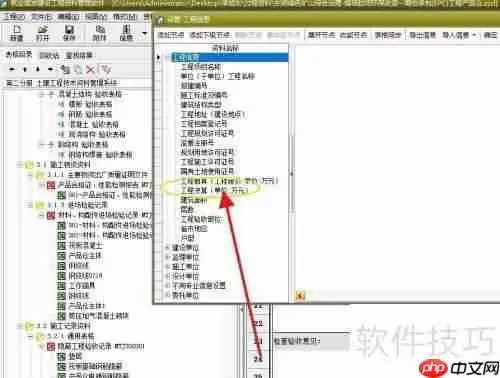The image size is (500, 378).
Task: Click the move-left arrow in tree toolbar
Action: click(12, 69)
